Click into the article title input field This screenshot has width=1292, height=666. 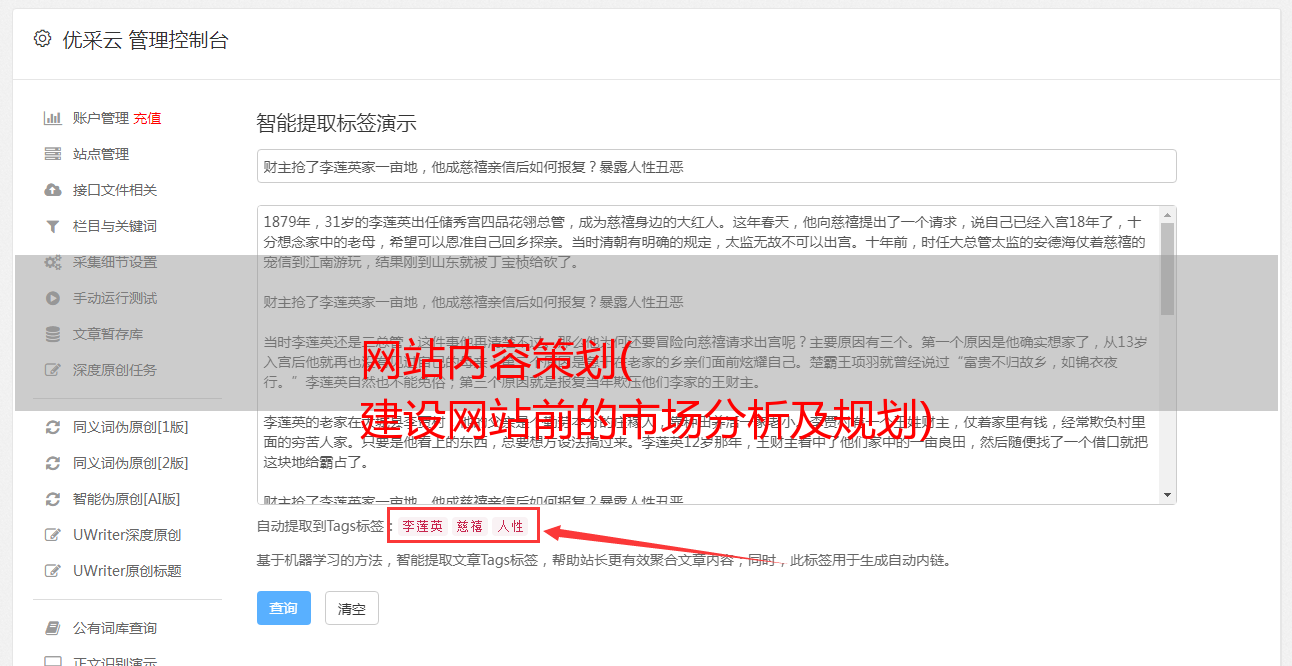coord(716,166)
